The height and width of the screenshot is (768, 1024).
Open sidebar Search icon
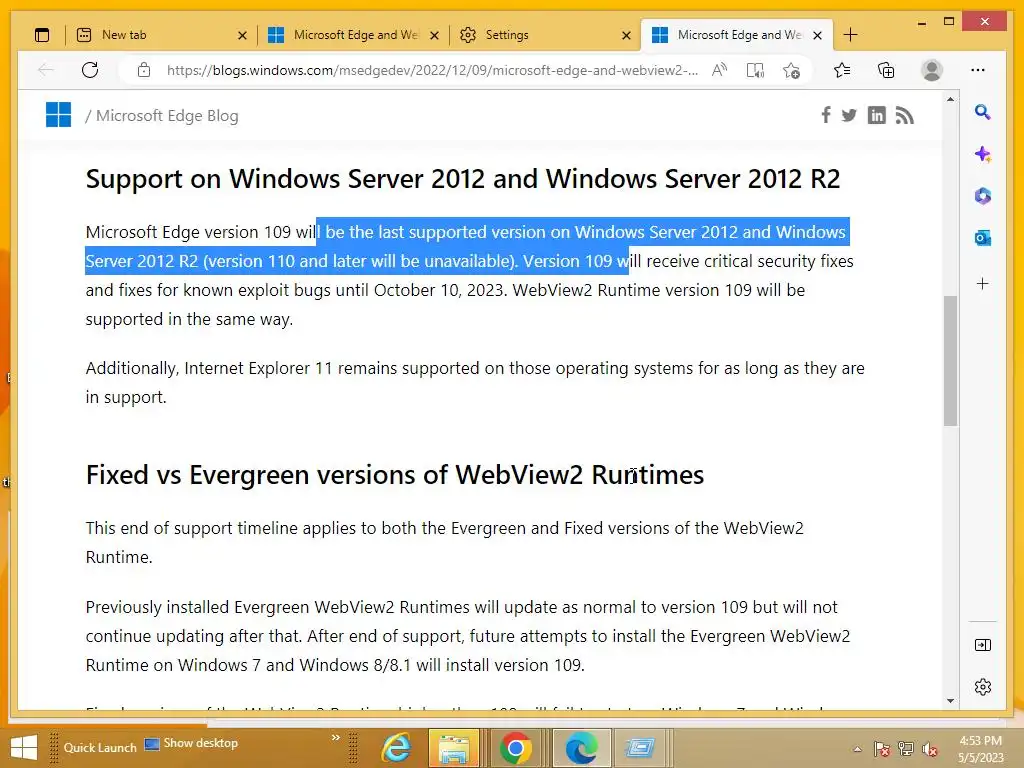(x=982, y=112)
